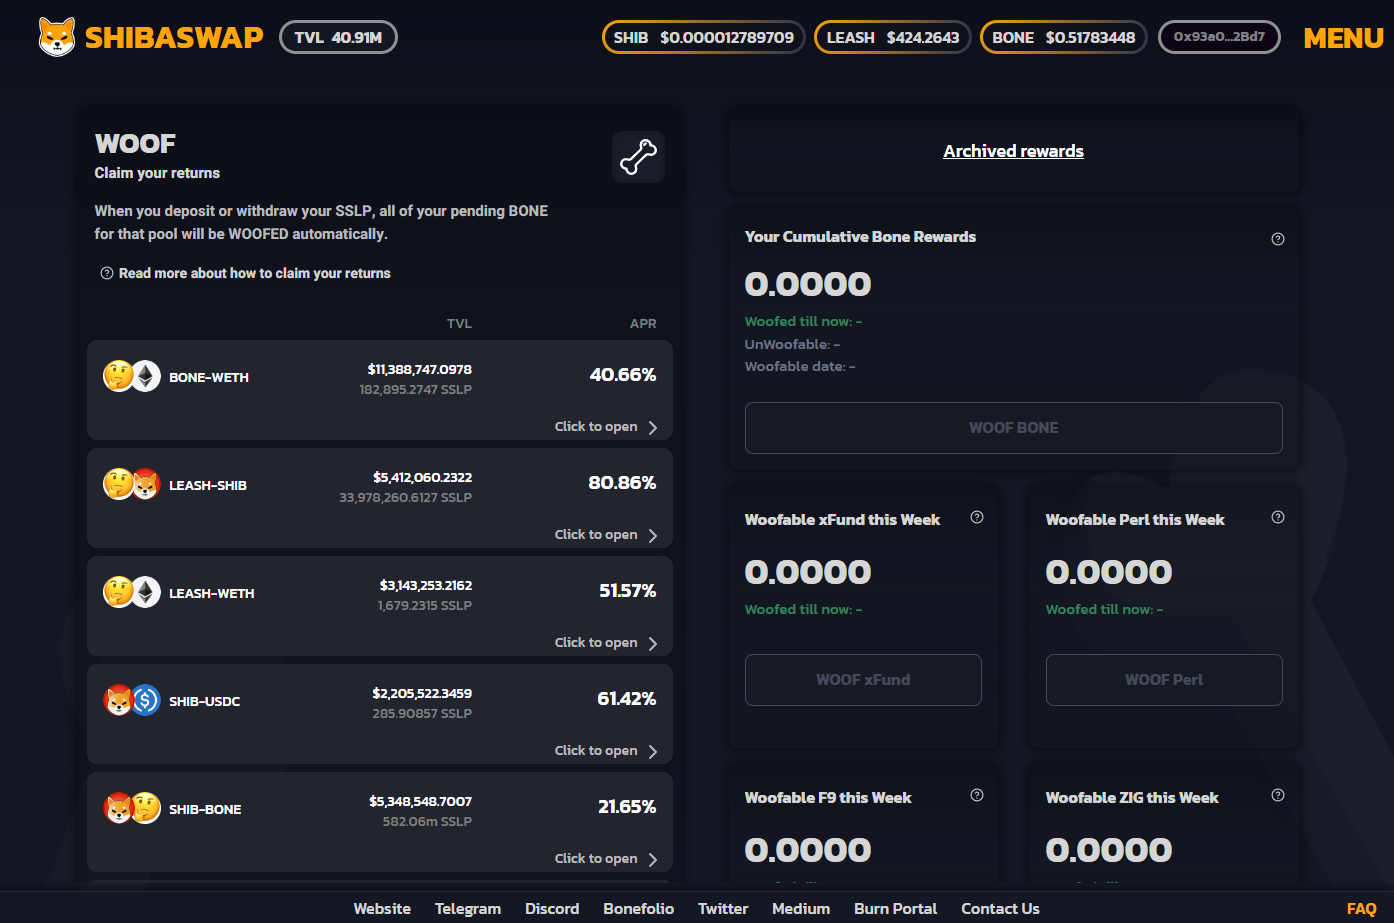
Task: Click the BONE price badge
Action: pyautogui.click(x=1064, y=37)
